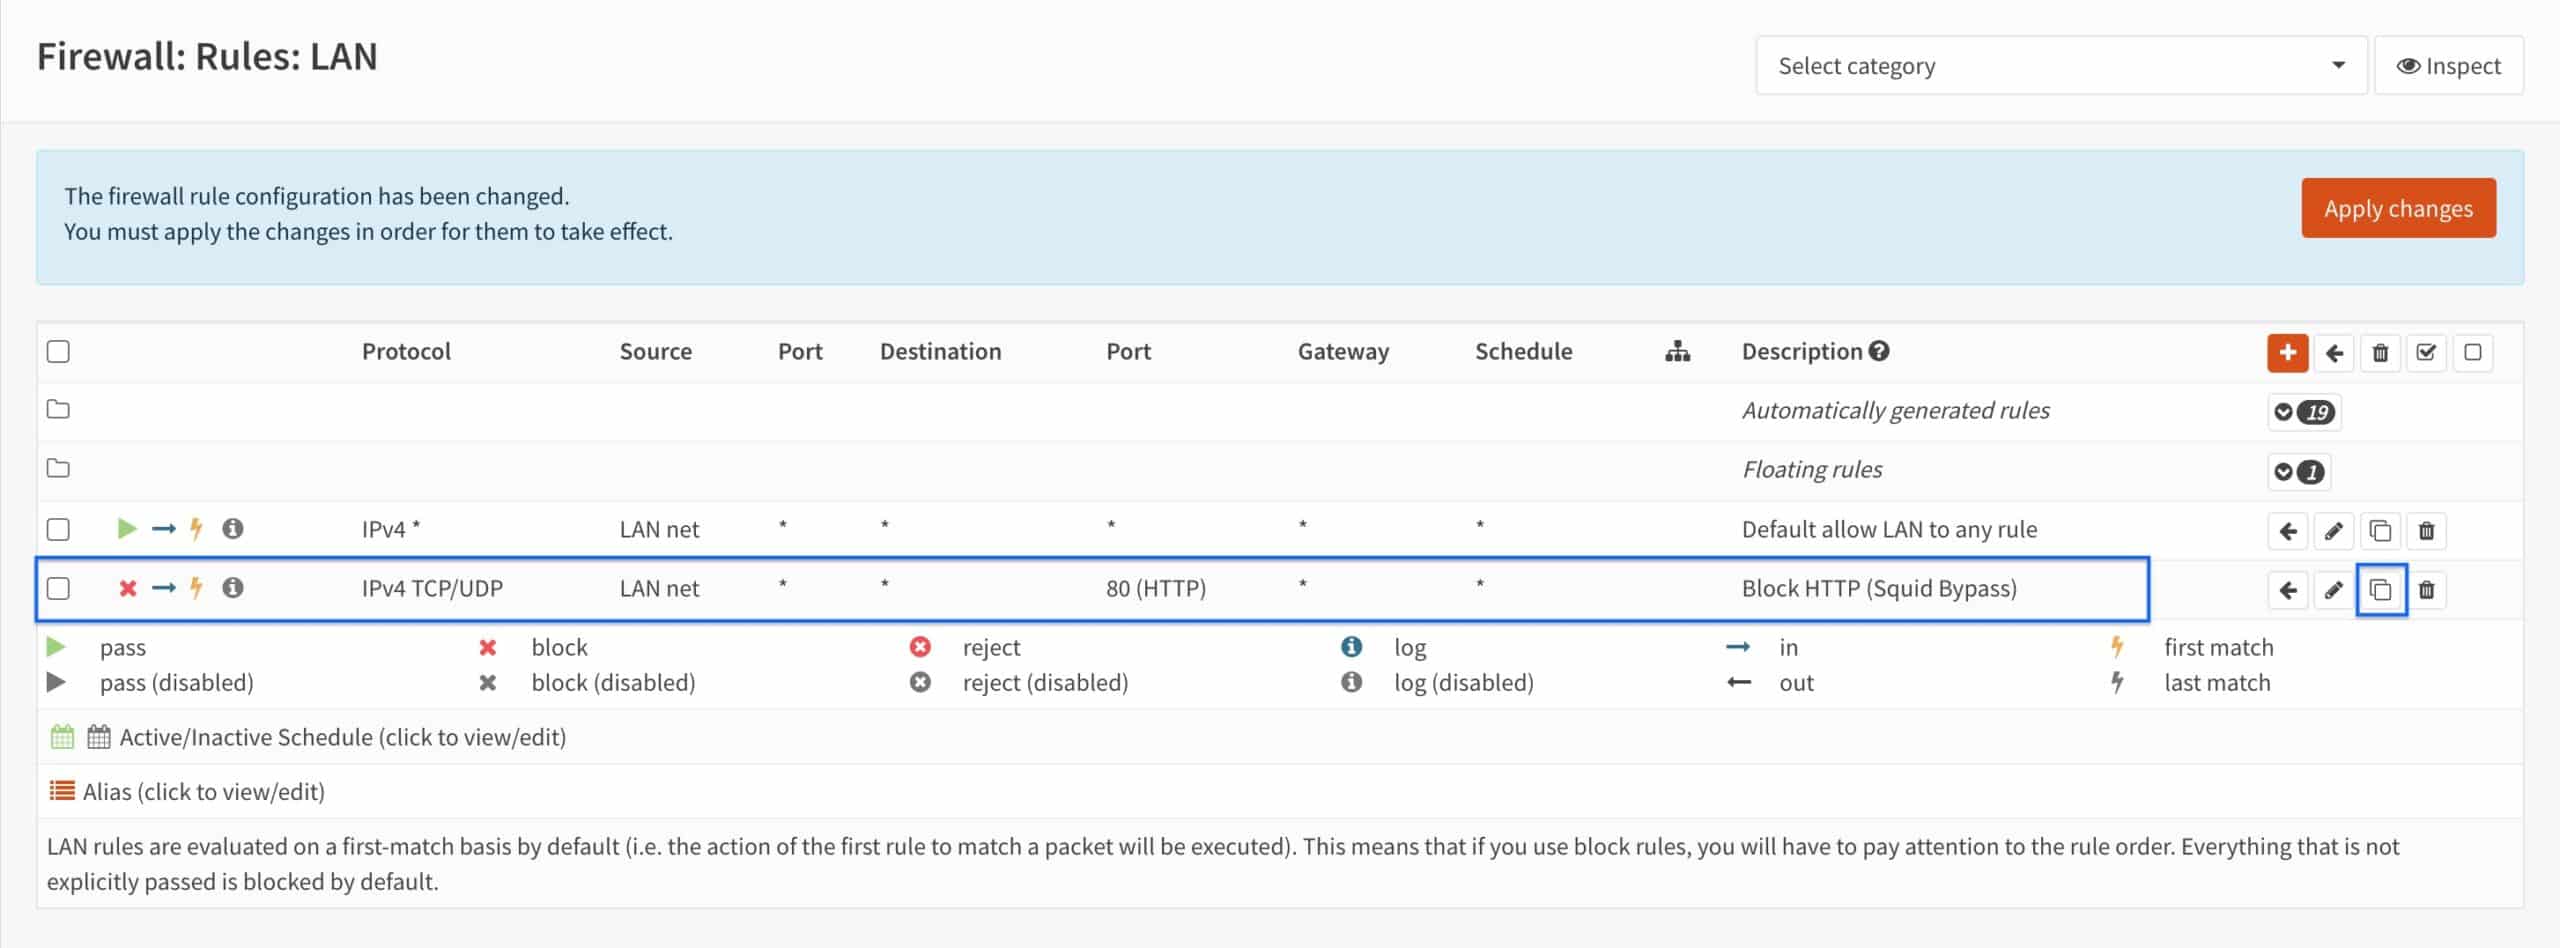The image size is (2560, 948).
Task: Delete the Default allow LAN rule
Action: pyautogui.click(x=2425, y=531)
